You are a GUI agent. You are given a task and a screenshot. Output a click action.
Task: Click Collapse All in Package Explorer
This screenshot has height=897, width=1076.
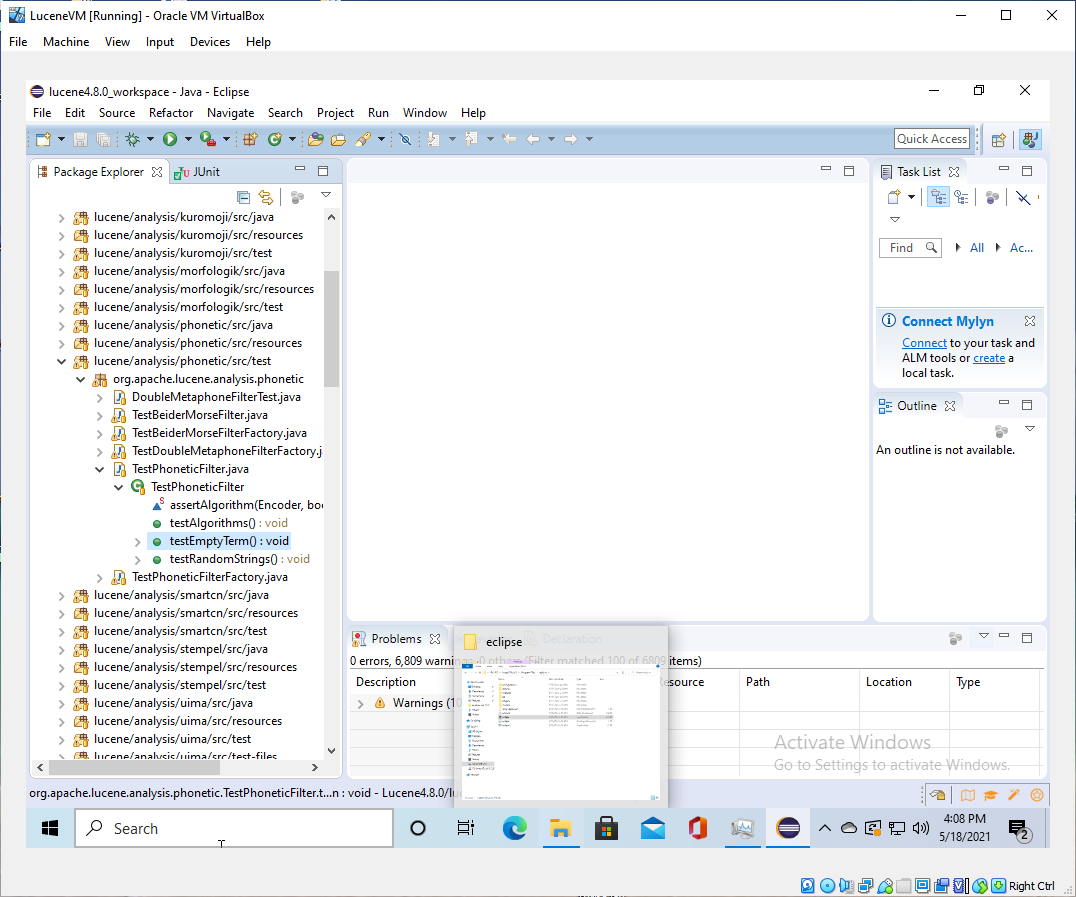pyautogui.click(x=243, y=197)
